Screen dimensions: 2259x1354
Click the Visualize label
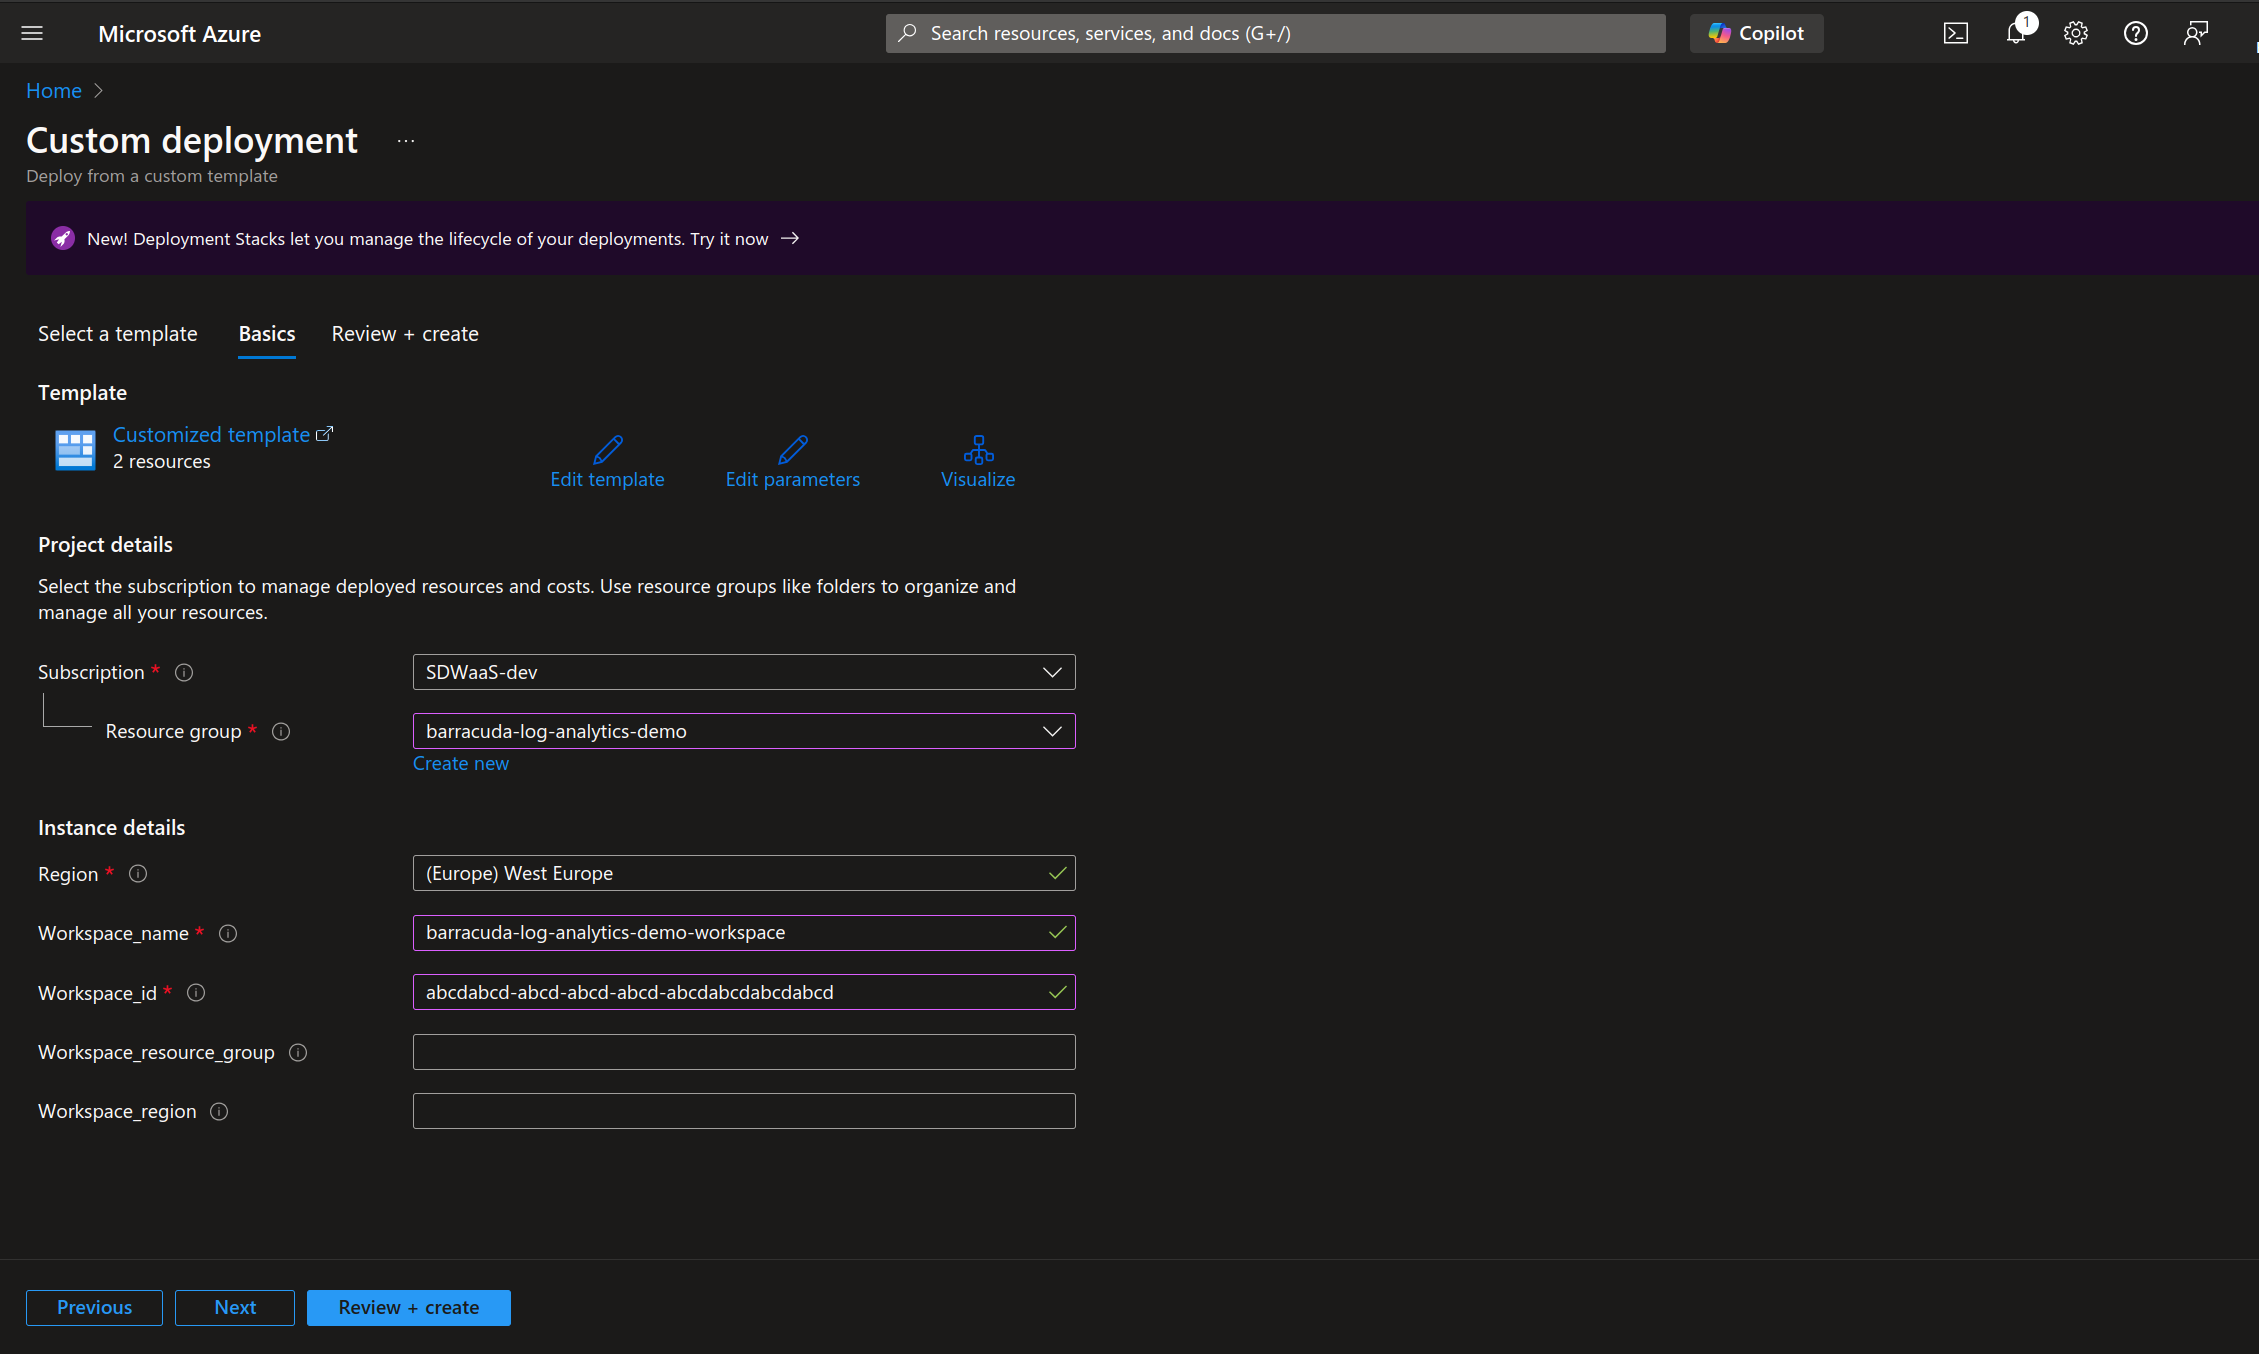978,479
